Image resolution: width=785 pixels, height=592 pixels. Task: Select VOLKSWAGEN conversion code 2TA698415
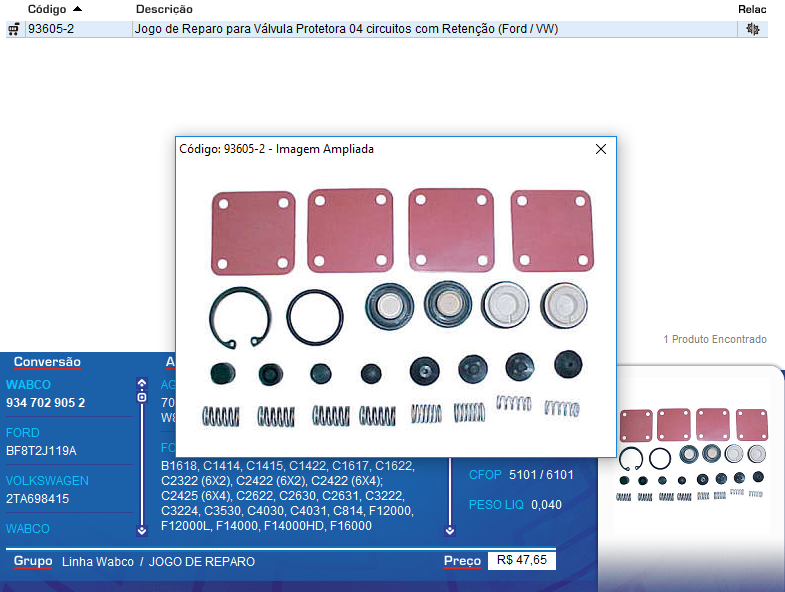click(x=38, y=498)
